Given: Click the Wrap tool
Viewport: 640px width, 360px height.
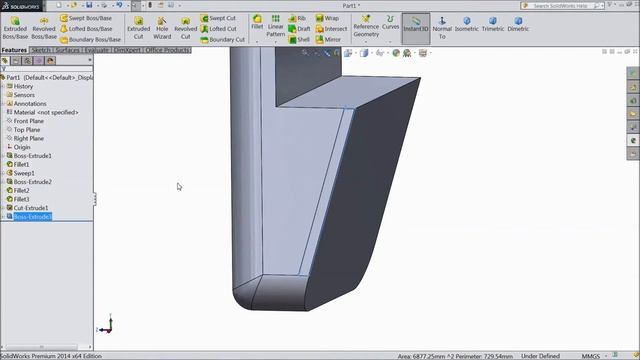Looking at the screenshot, I should 327,18.
